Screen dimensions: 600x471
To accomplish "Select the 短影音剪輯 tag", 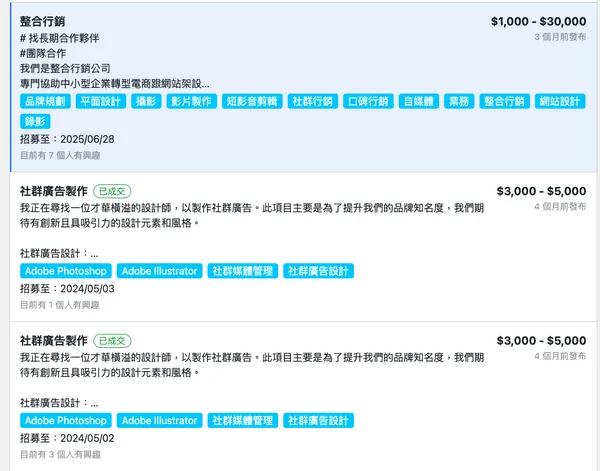I will (252, 101).
